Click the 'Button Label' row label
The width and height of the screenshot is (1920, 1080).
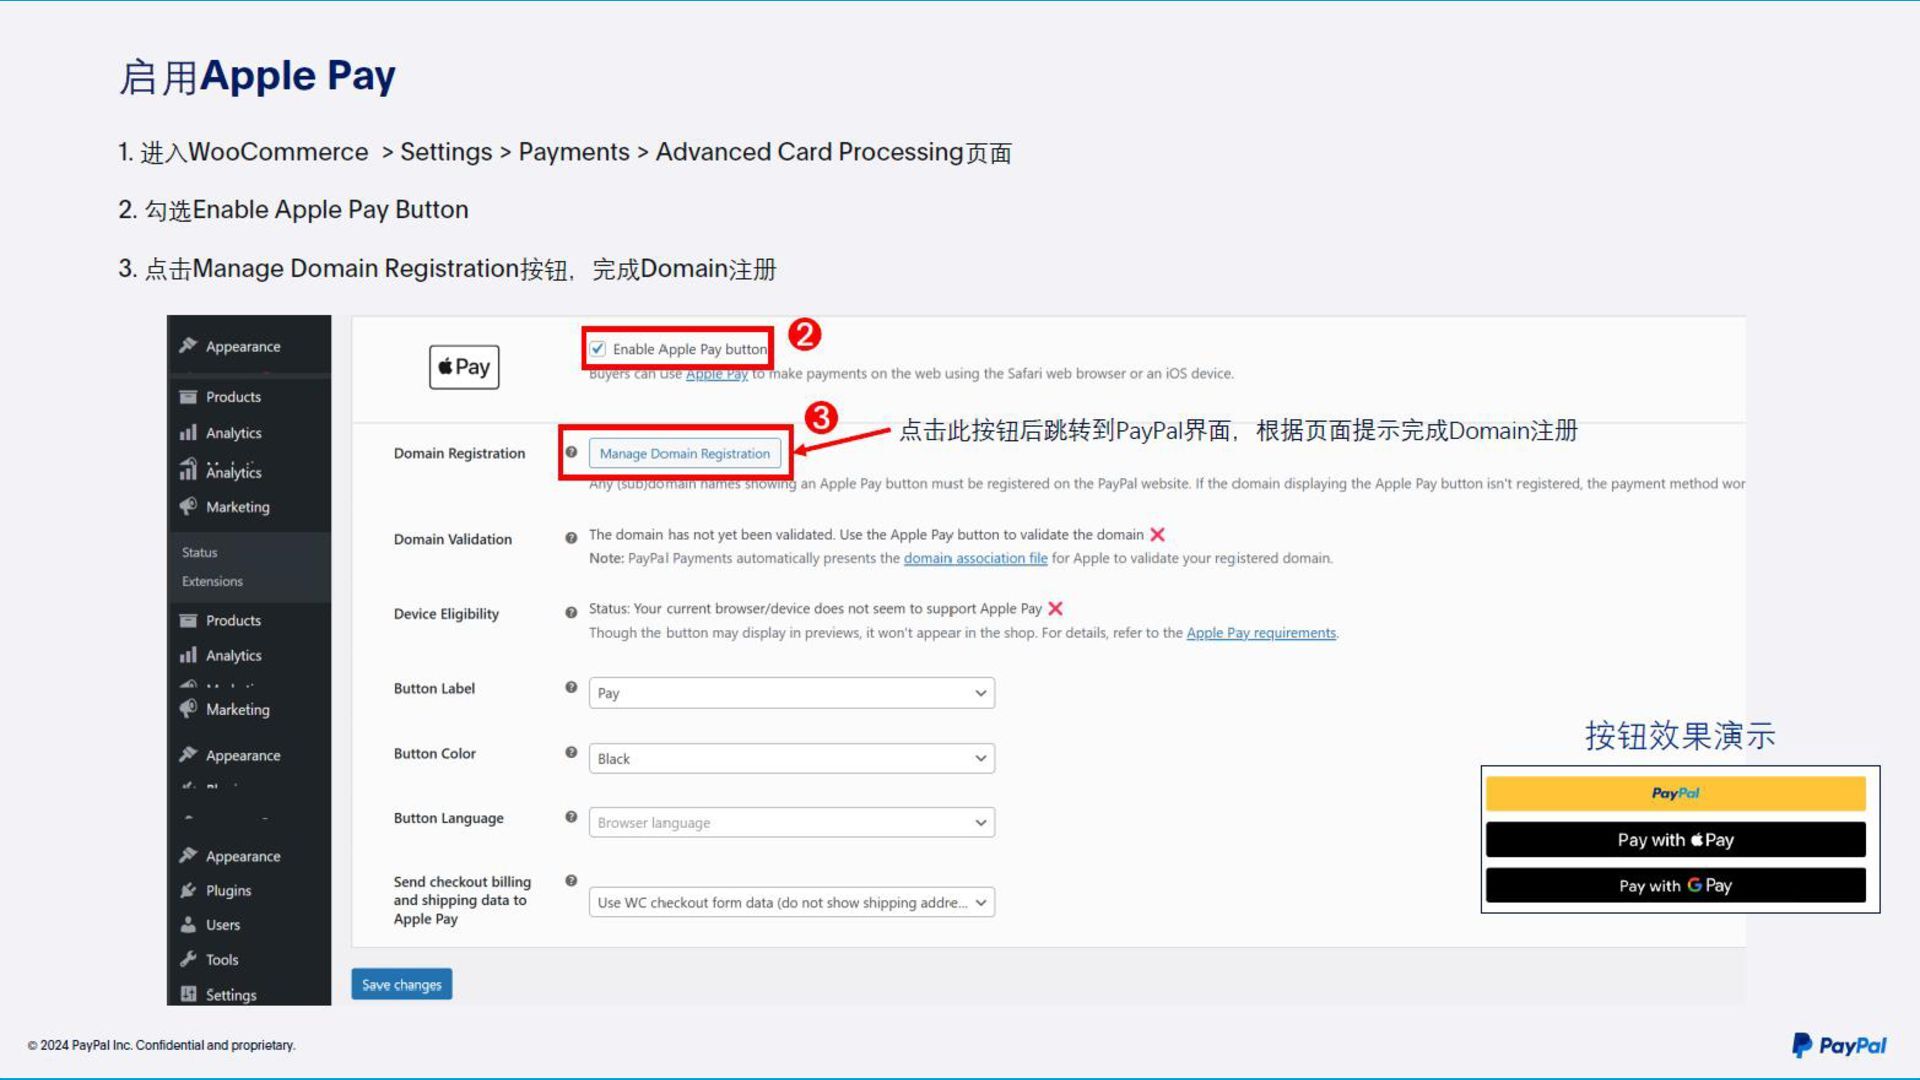pos(434,688)
